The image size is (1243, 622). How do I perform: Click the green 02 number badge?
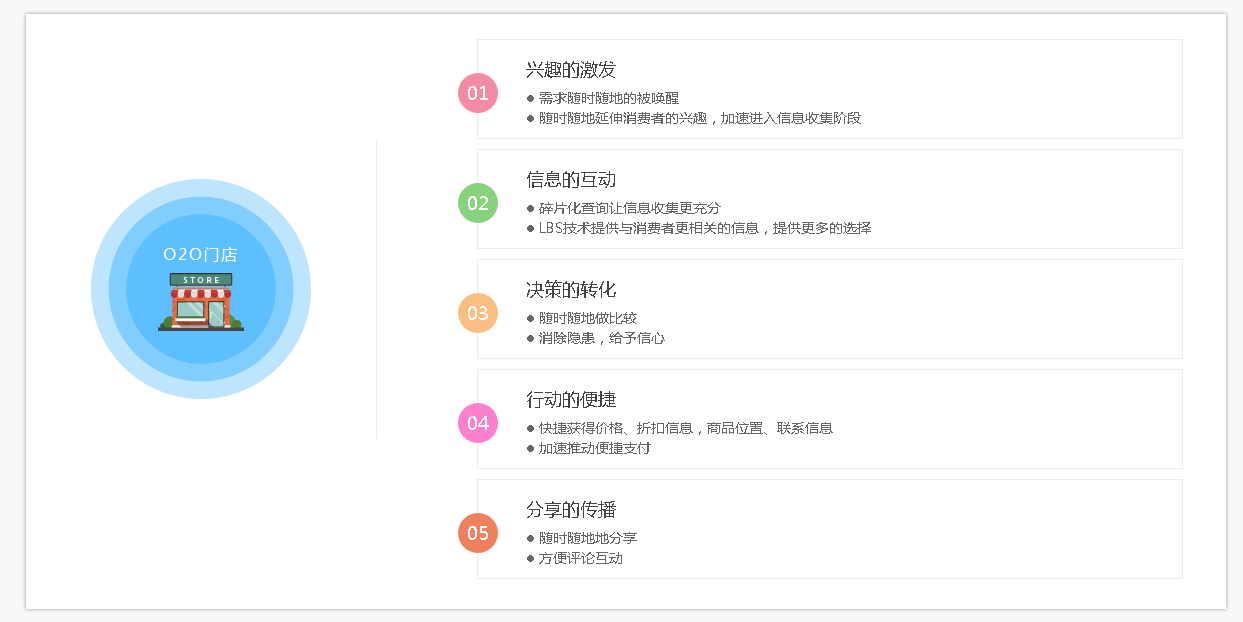click(x=478, y=203)
